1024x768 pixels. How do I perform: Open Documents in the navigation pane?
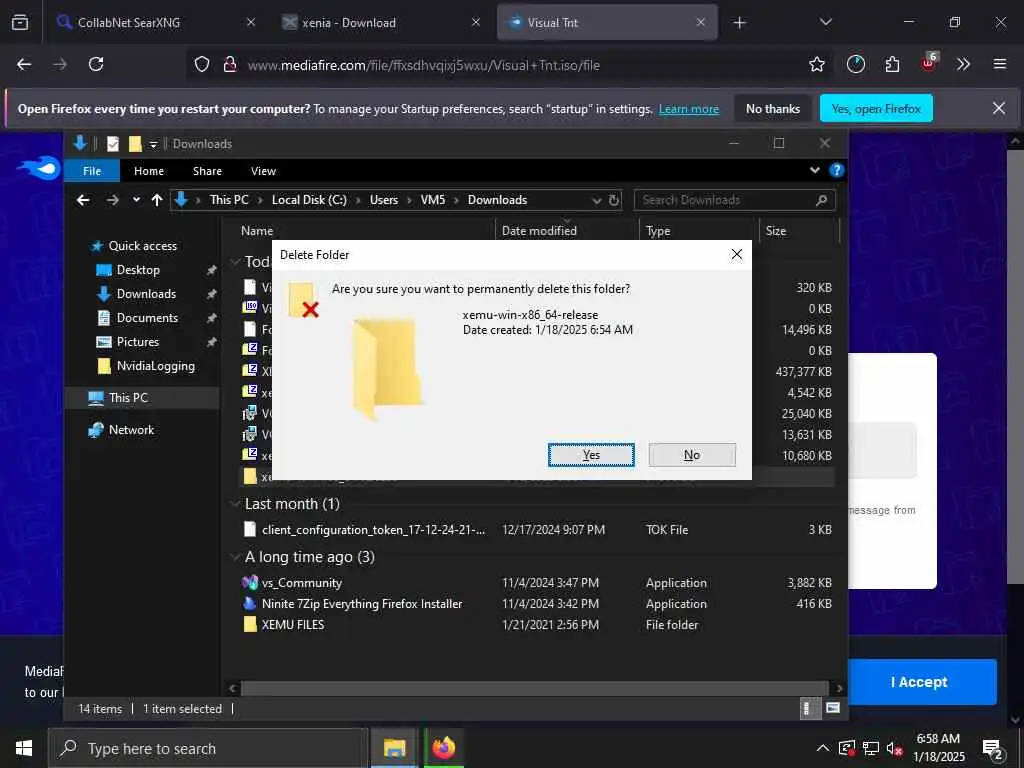[x=147, y=318]
